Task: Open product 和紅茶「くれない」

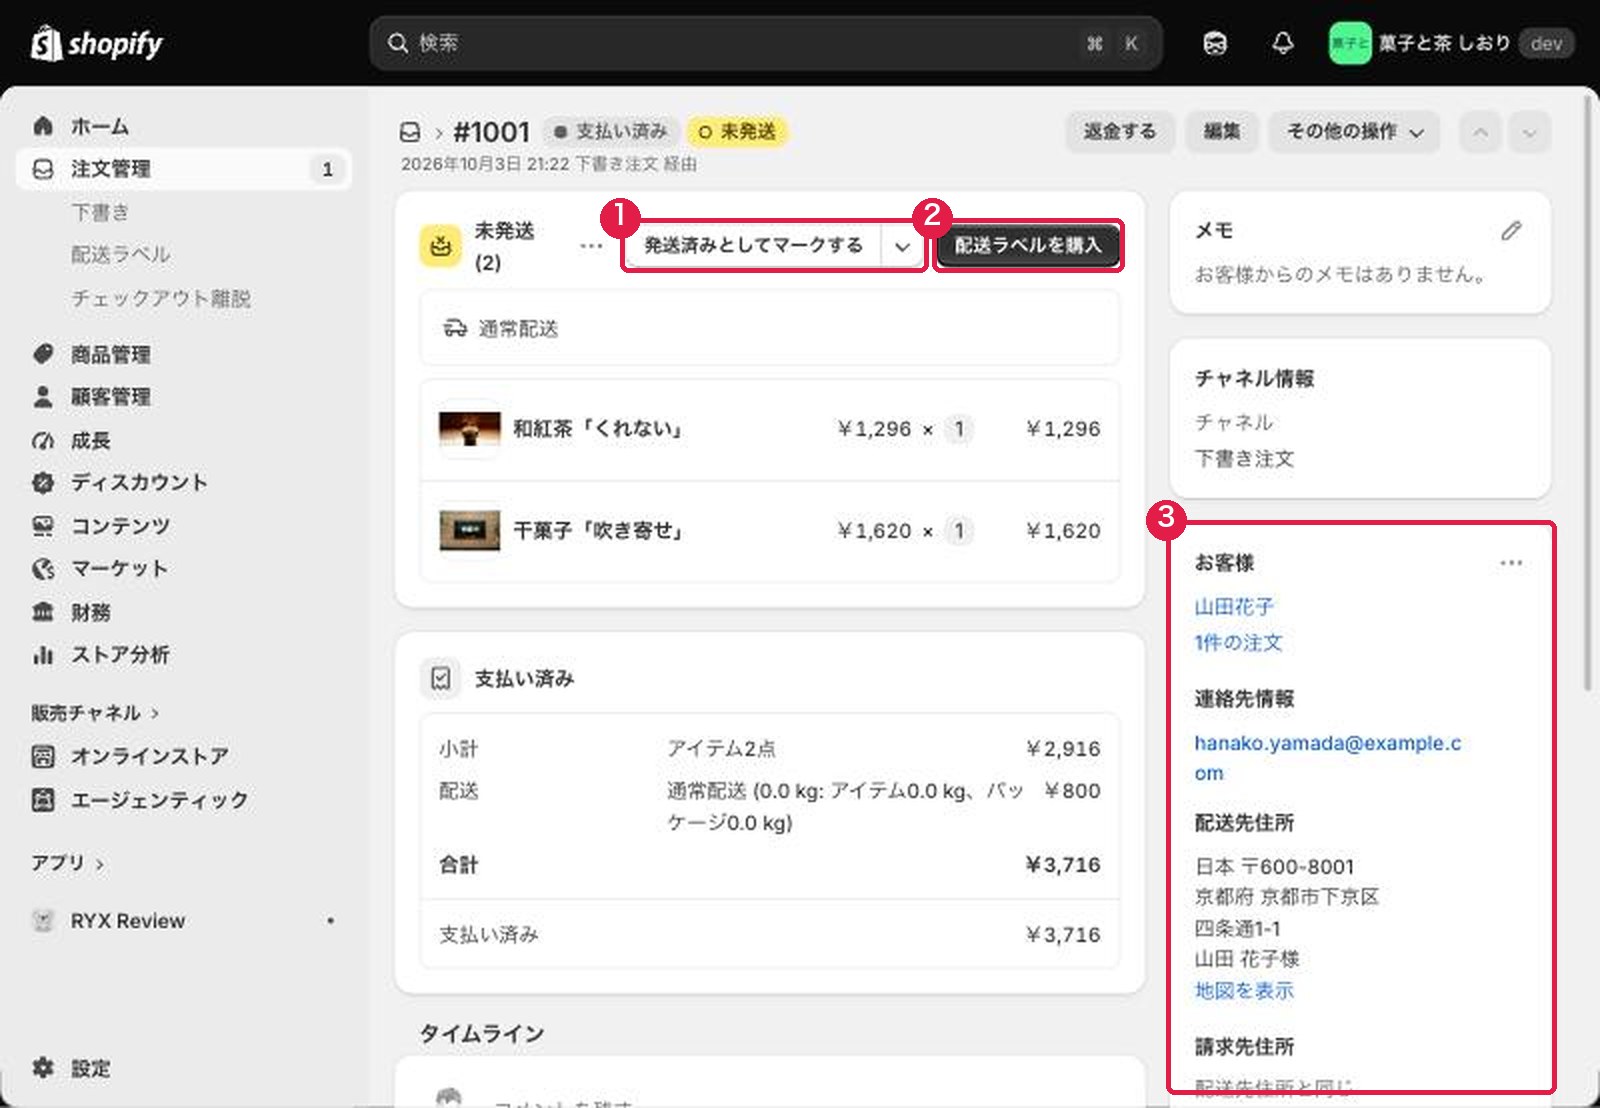Action: (x=598, y=429)
